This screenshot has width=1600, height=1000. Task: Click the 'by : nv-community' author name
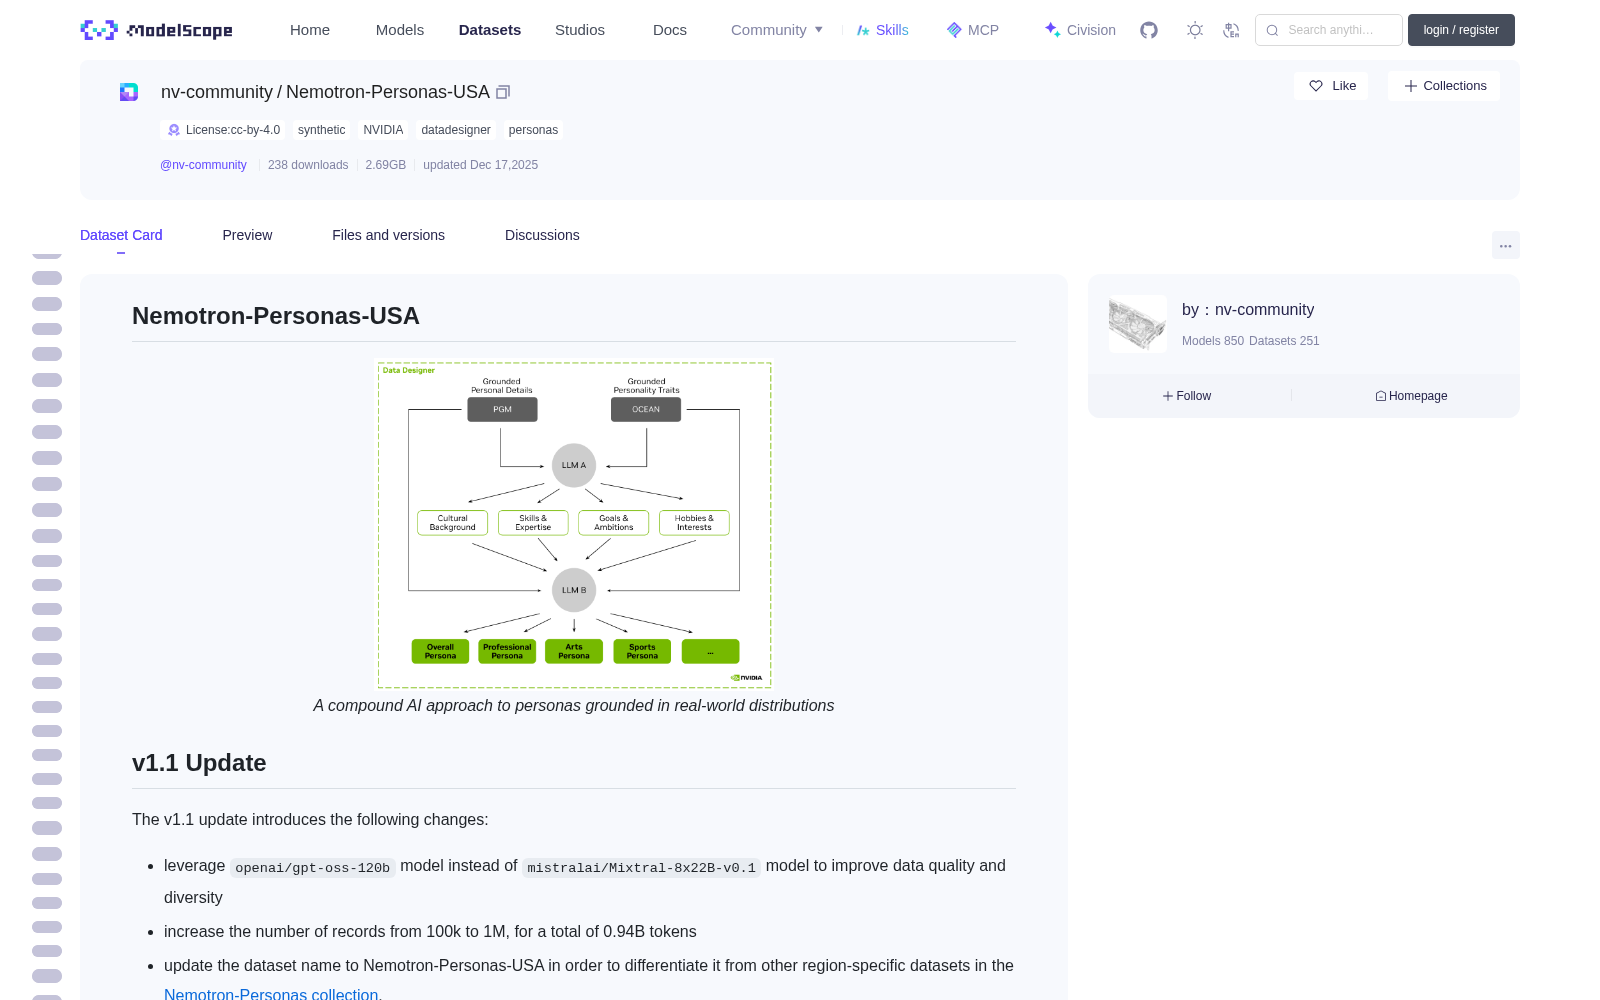coord(1248,310)
